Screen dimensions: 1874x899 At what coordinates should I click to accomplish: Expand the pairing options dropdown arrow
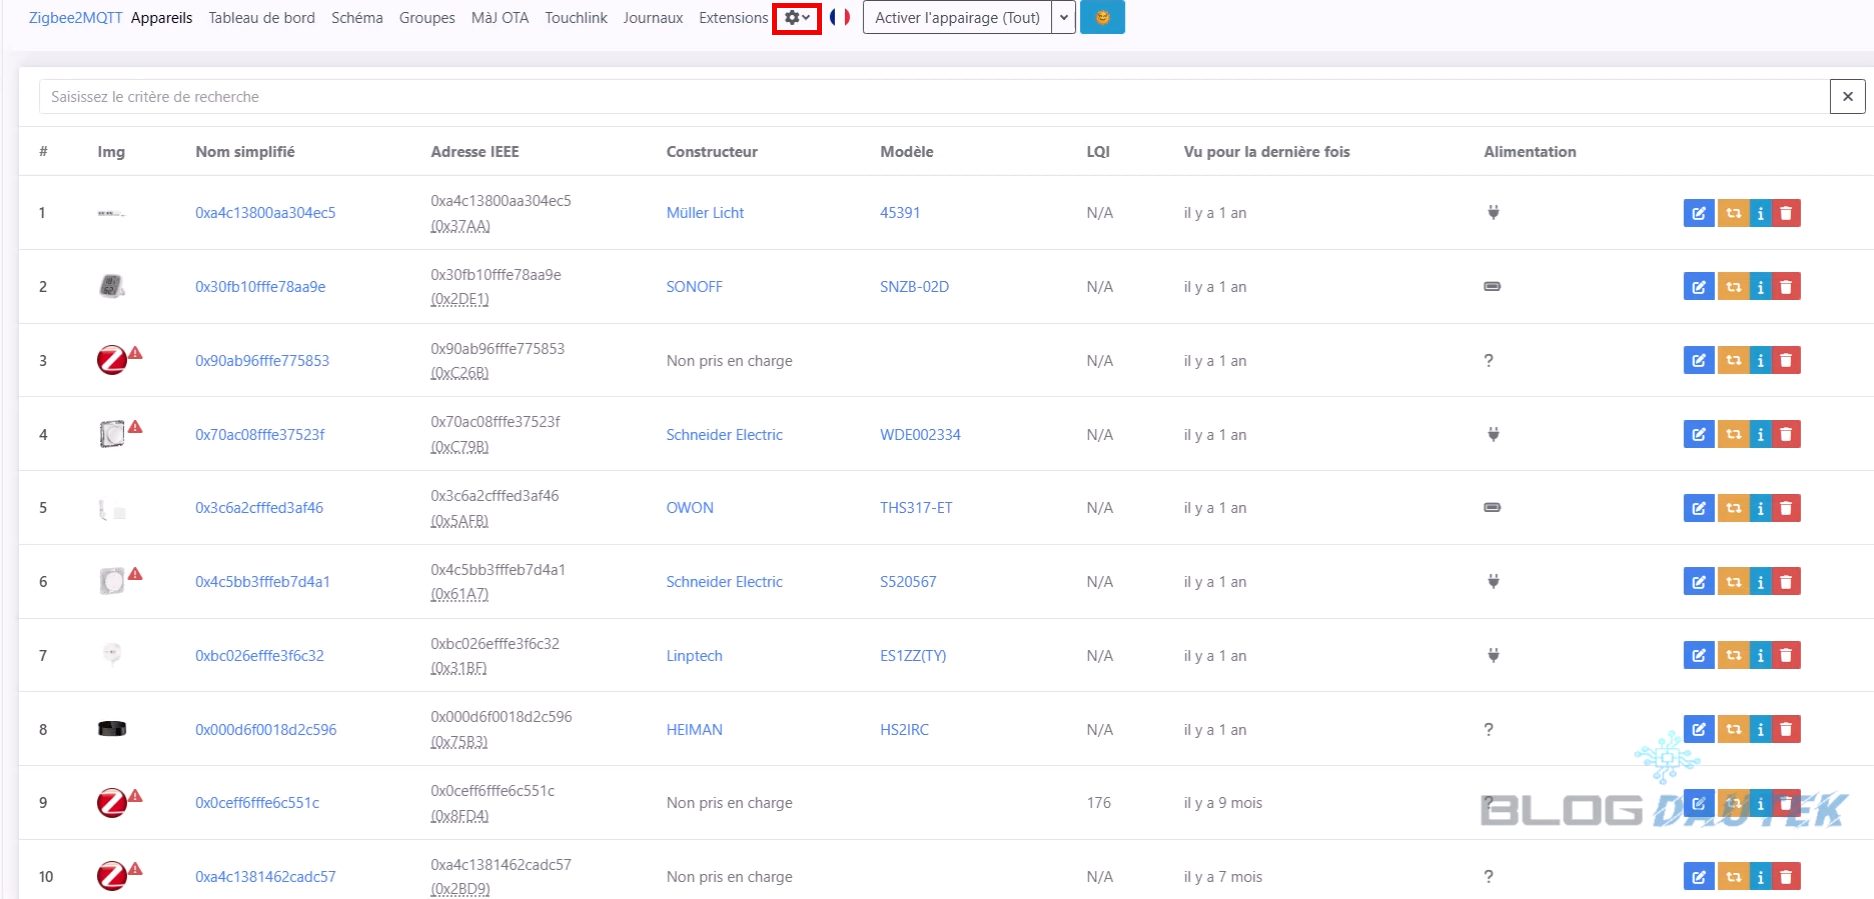click(x=1063, y=18)
